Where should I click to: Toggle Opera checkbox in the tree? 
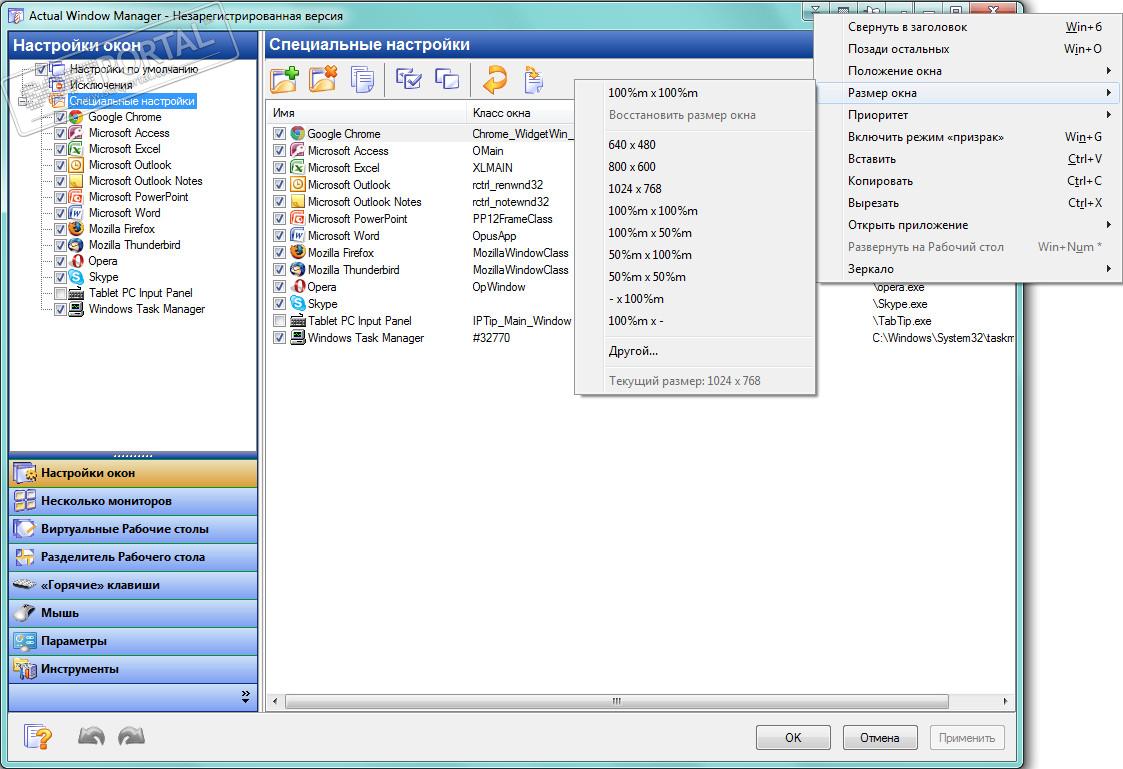tap(60, 261)
